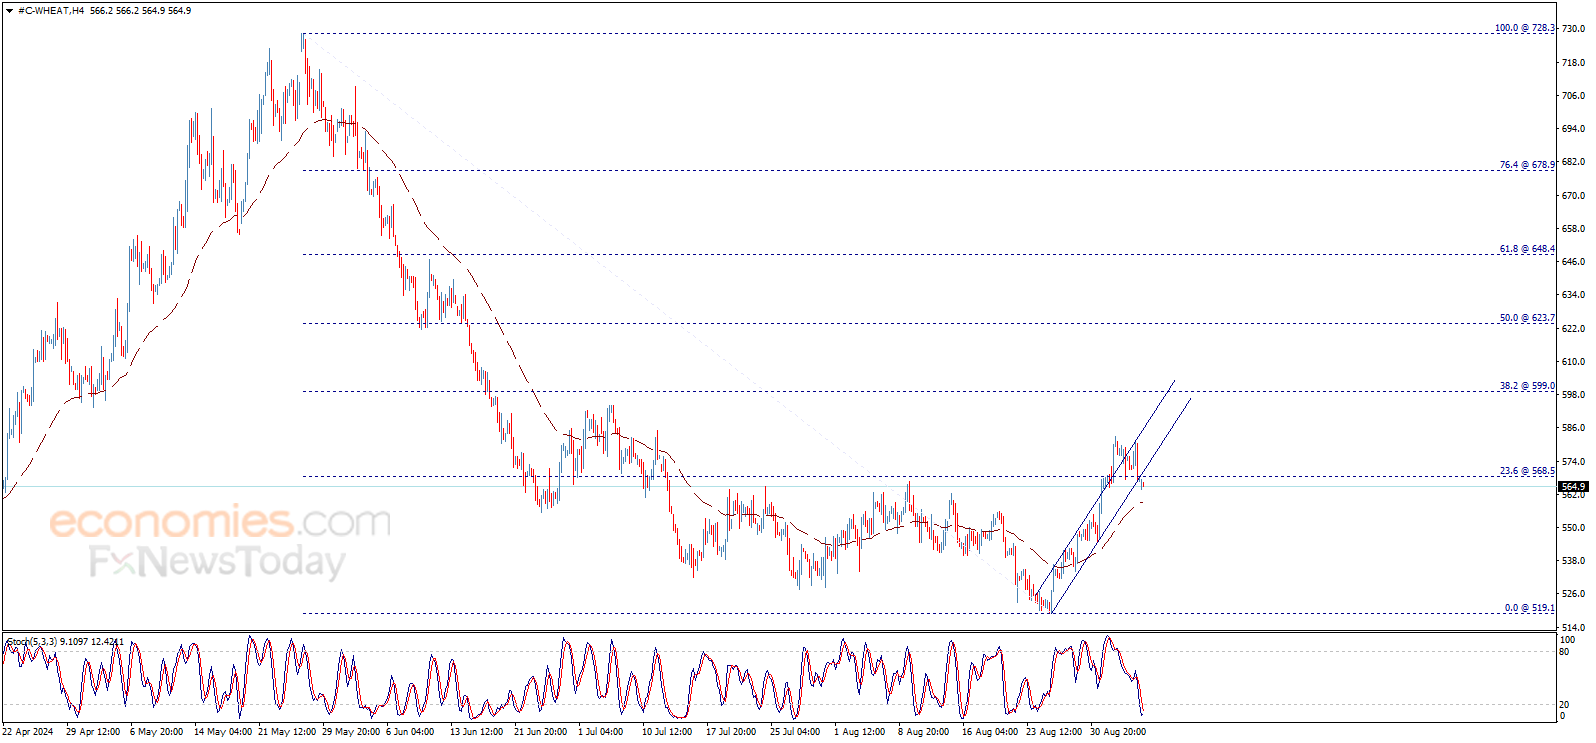Click the Fibonacci label 38.2 @ 599.0
The height and width of the screenshot is (743, 1596).
[1527, 386]
